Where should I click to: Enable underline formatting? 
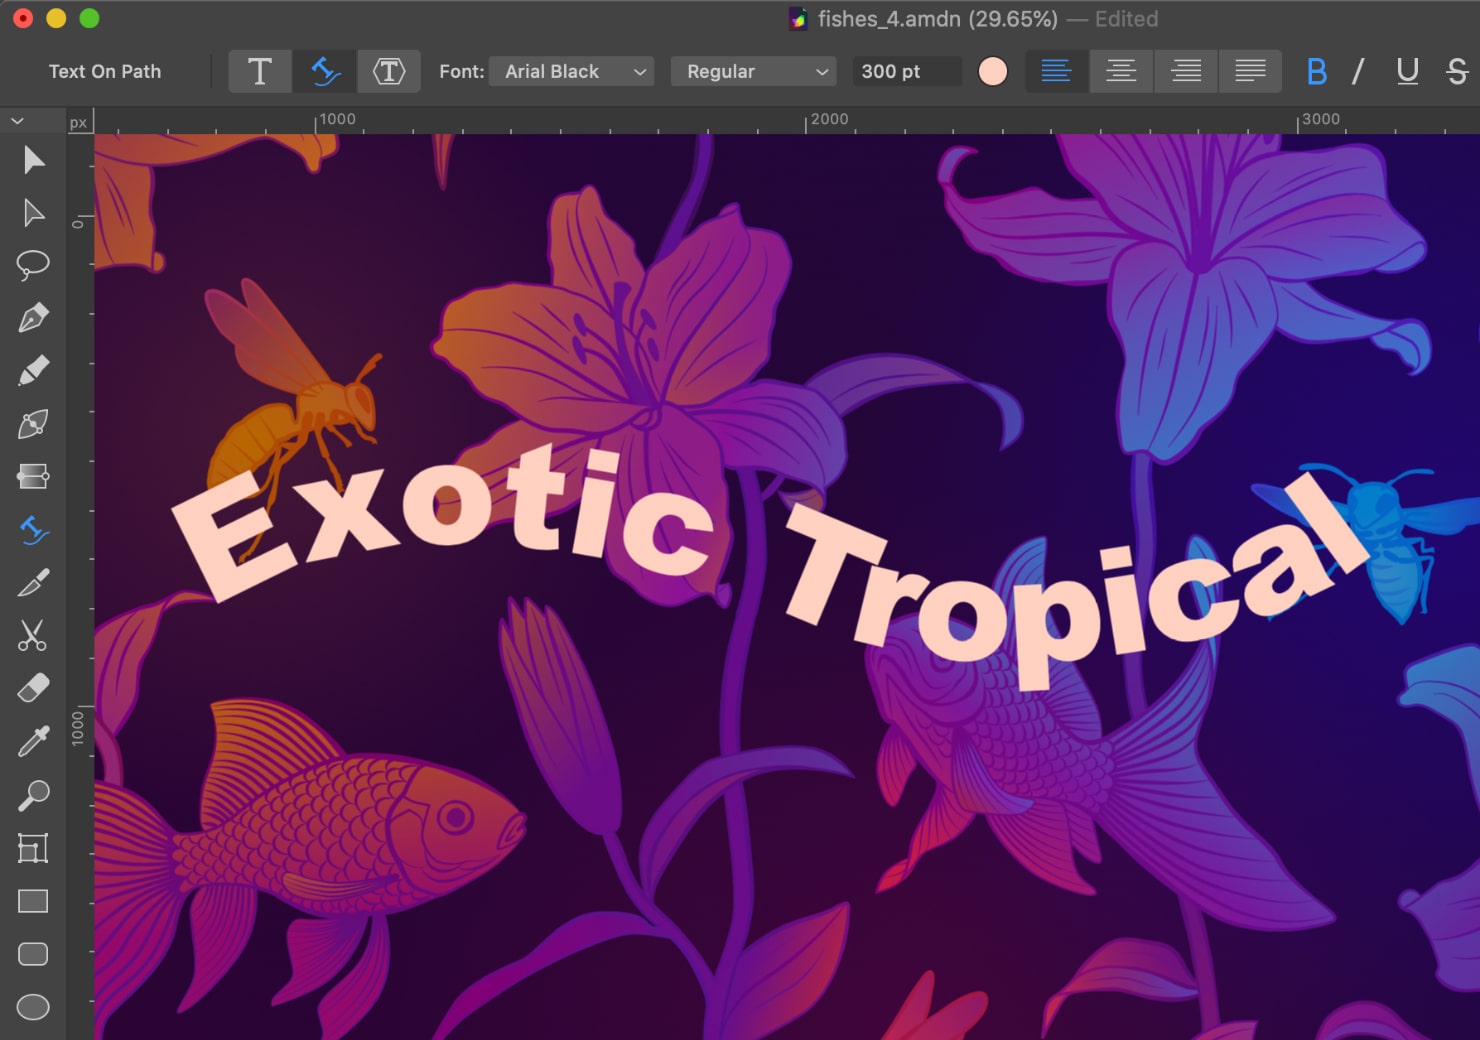point(1408,71)
